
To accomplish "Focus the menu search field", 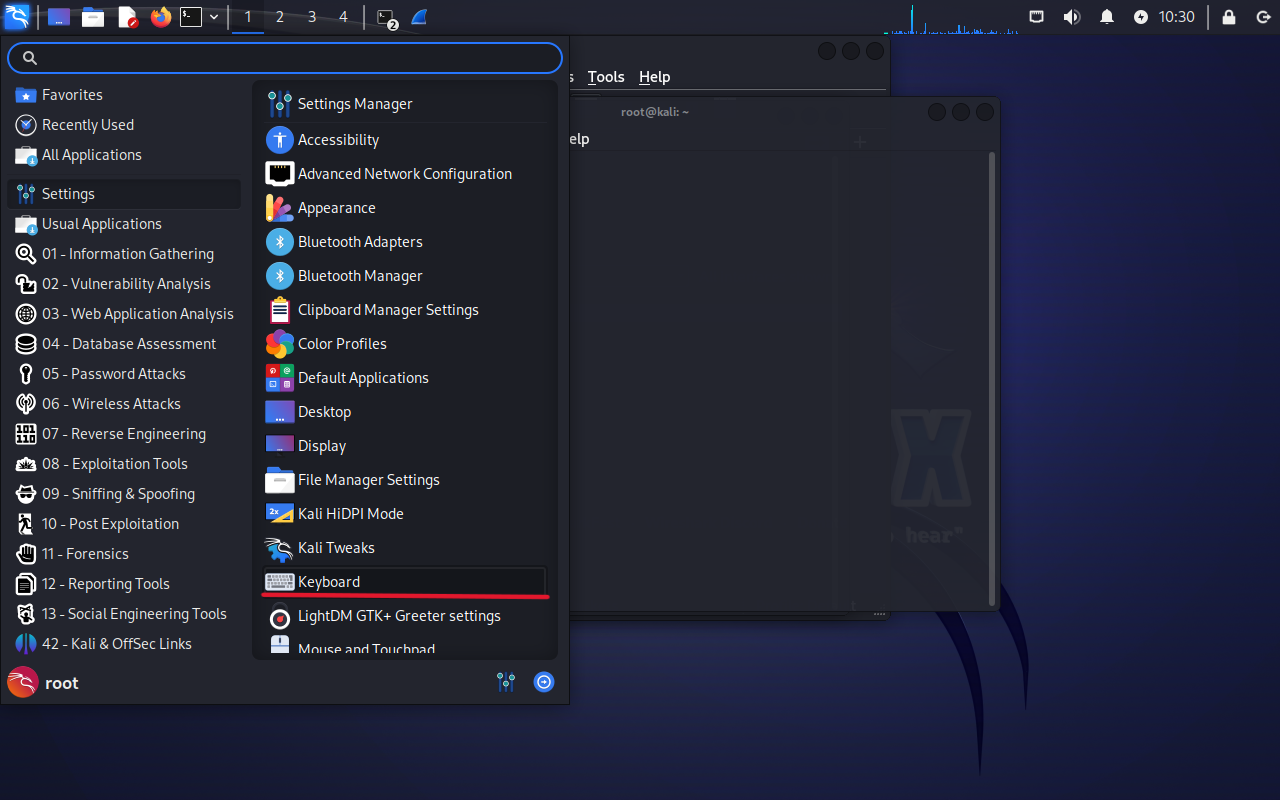I will [x=285, y=58].
